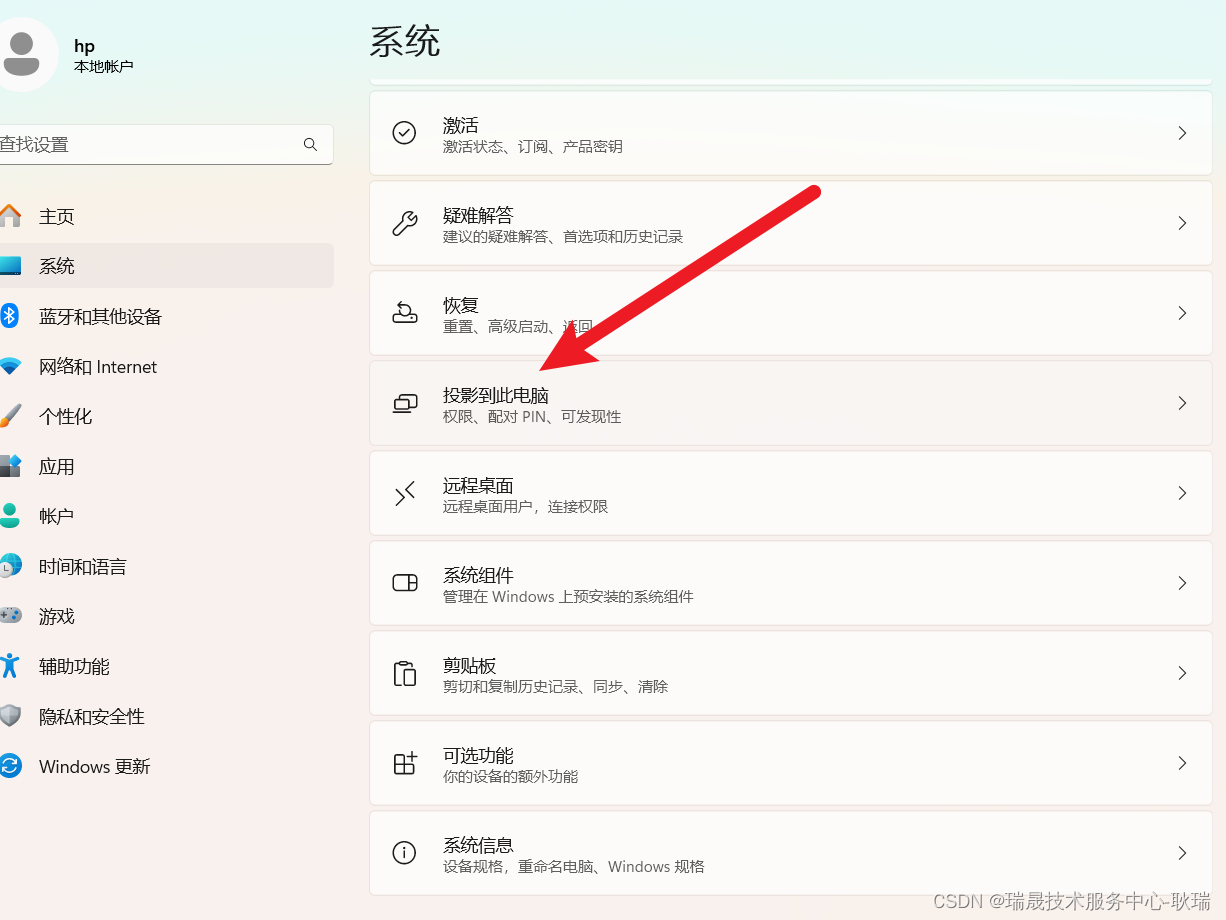Click the 恢复 recovery icon
Image resolution: width=1226 pixels, height=920 pixels.
point(404,313)
